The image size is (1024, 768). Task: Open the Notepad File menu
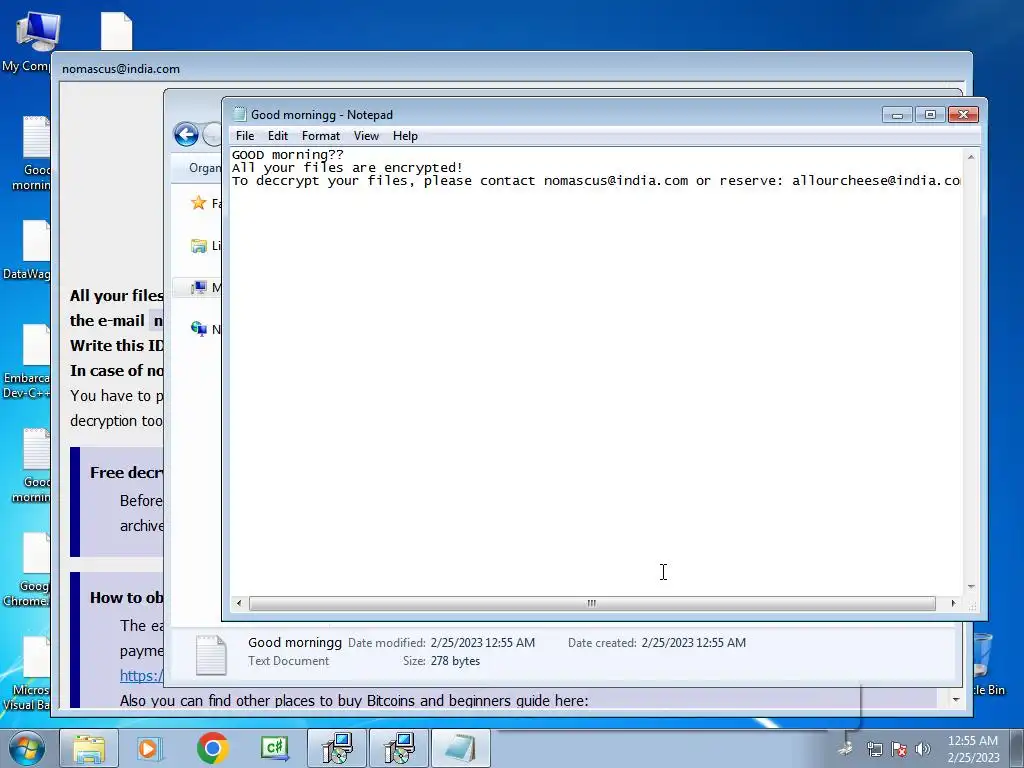tap(245, 136)
